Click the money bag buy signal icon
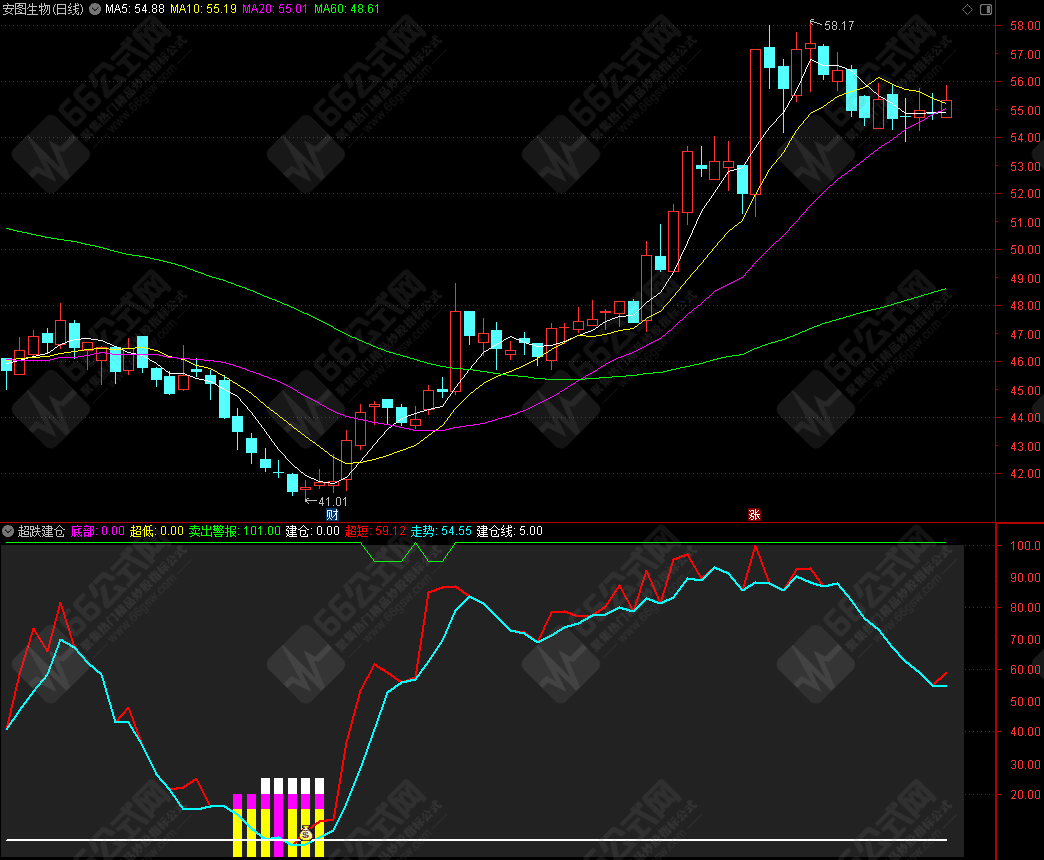Screen dimensions: 1044x860 (x=306, y=833)
